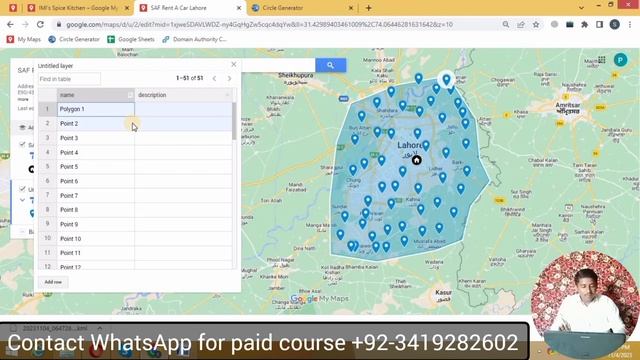This screenshot has width=640, height=360.
Task: Click the browser forward arrow
Action: (25, 24)
